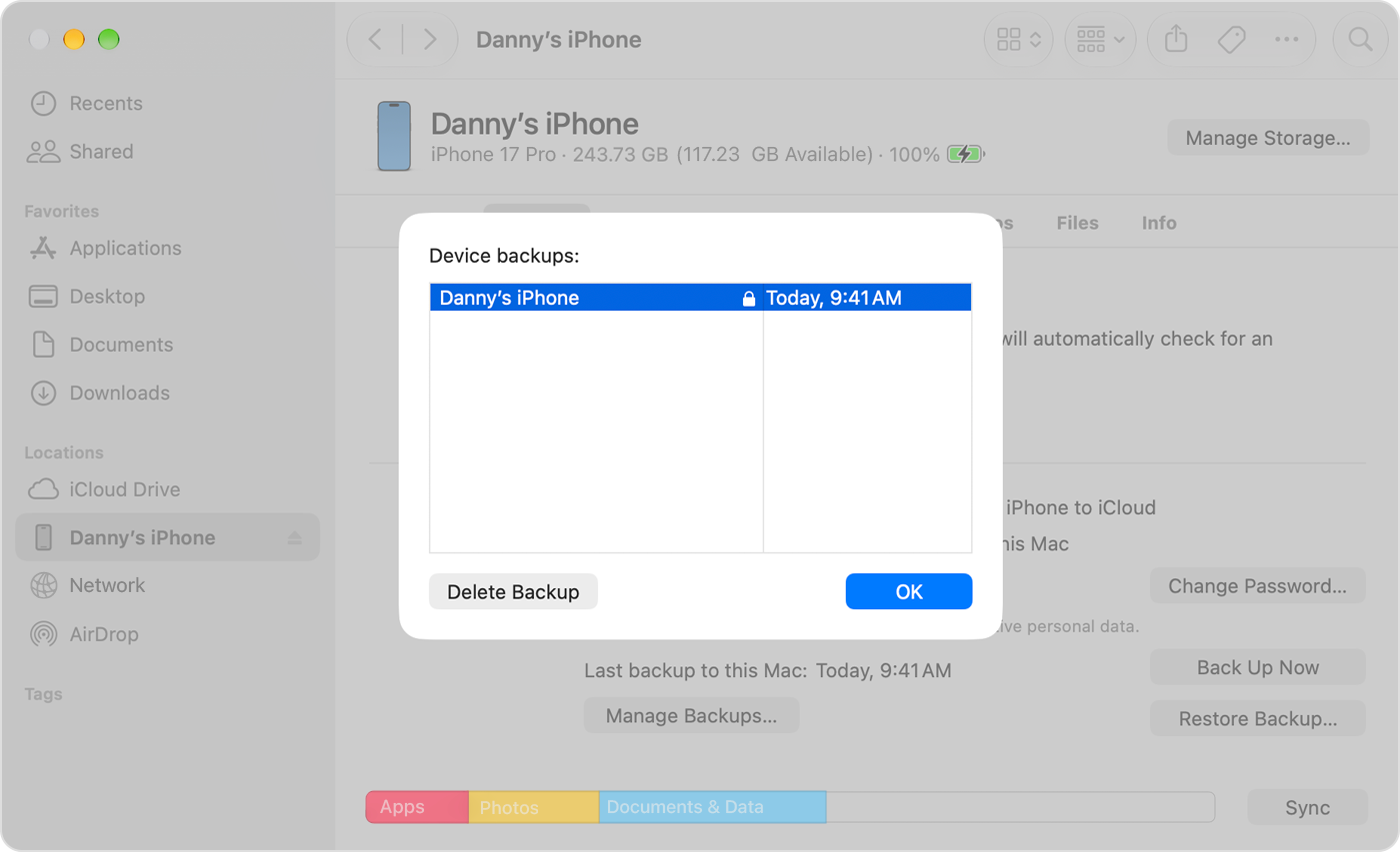Viewport: 1400px width, 852px height.
Task: Click the red Apps storage segment
Action: [x=417, y=807]
